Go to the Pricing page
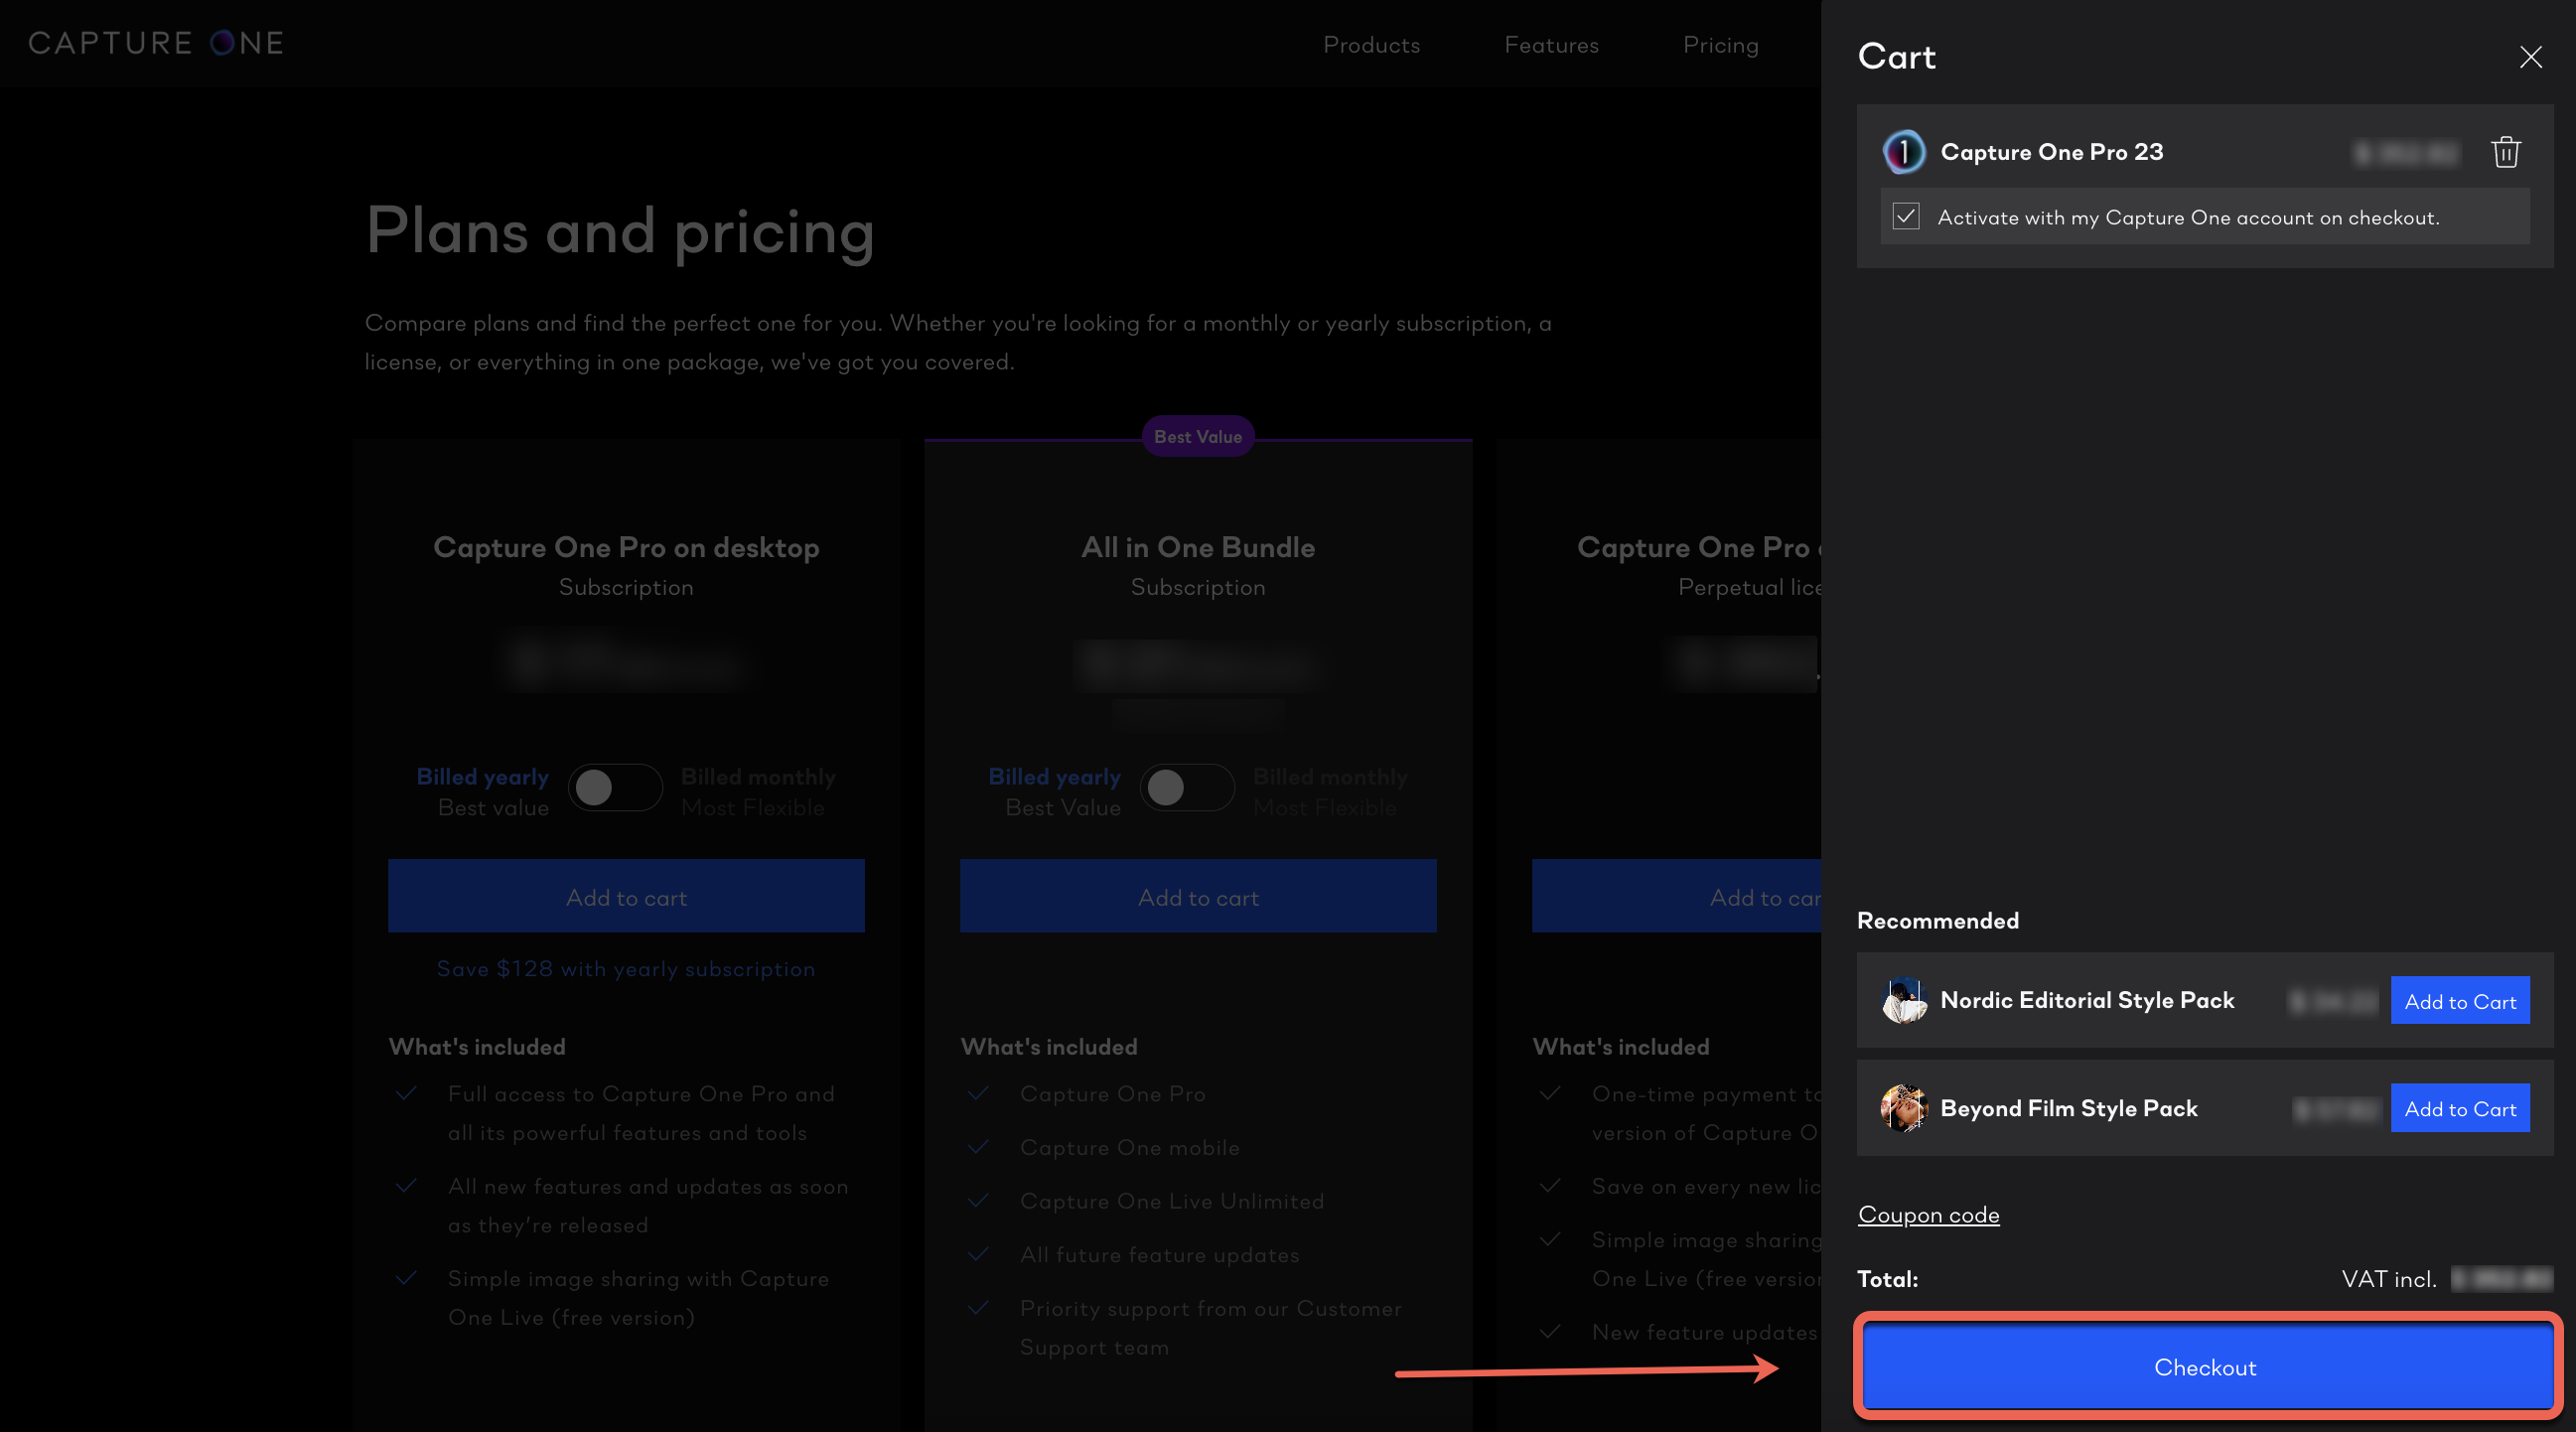2576x1432 pixels. coord(1720,45)
